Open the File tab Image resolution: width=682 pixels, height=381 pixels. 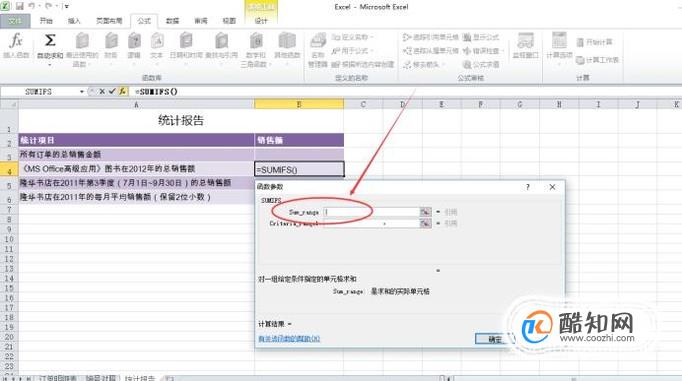[x=15, y=21]
